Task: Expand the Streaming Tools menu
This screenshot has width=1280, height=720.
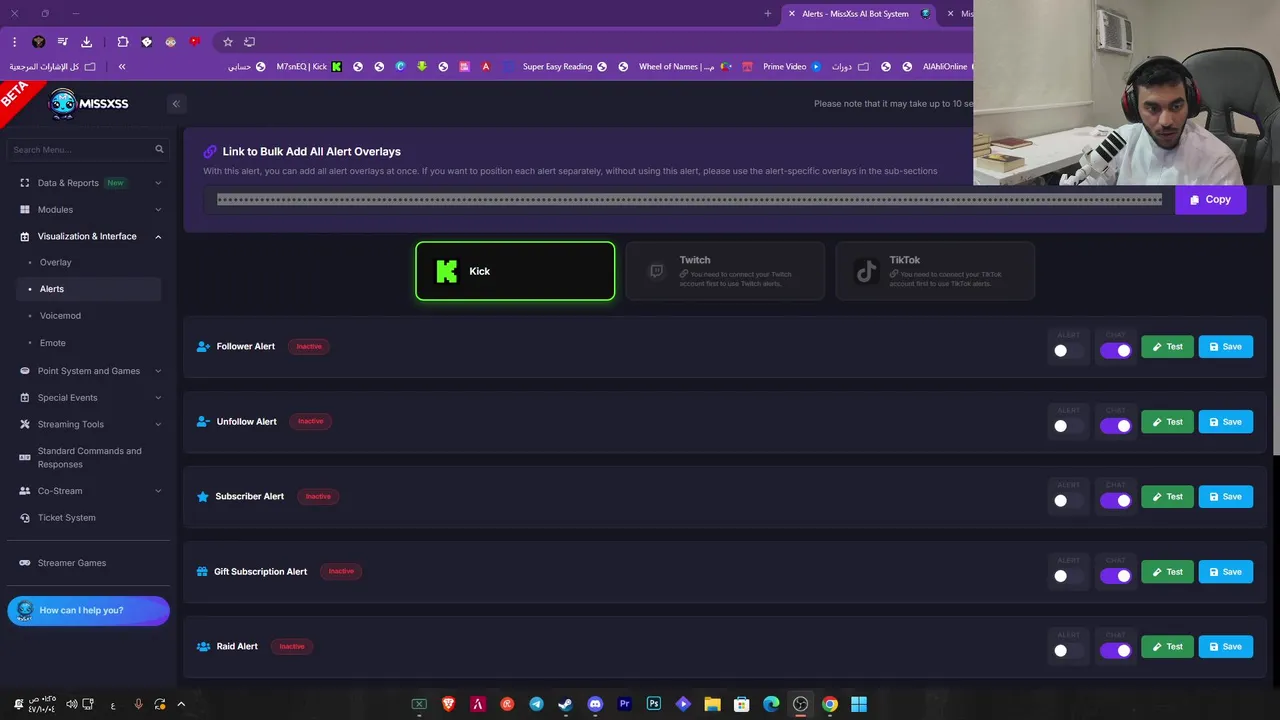Action: click(89, 425)
